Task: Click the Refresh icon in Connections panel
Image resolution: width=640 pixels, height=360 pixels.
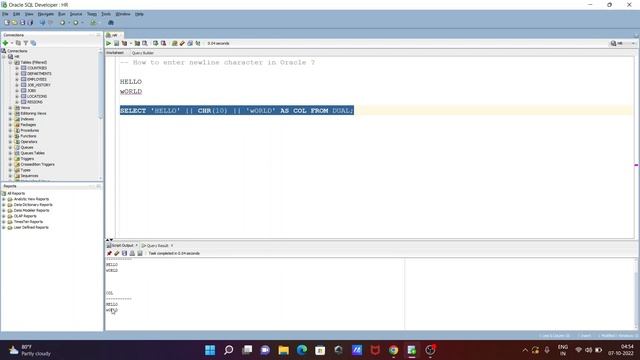Action: [18, 43]
